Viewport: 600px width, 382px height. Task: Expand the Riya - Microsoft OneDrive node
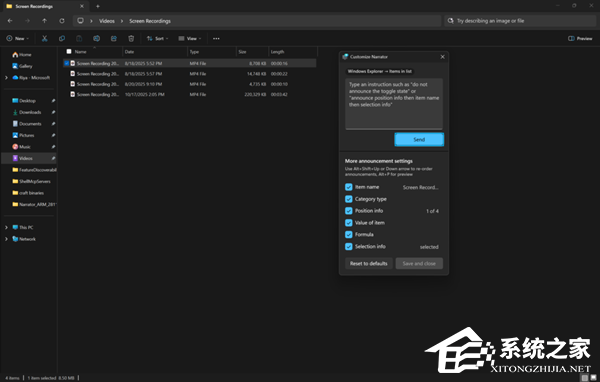pos(6,77)
